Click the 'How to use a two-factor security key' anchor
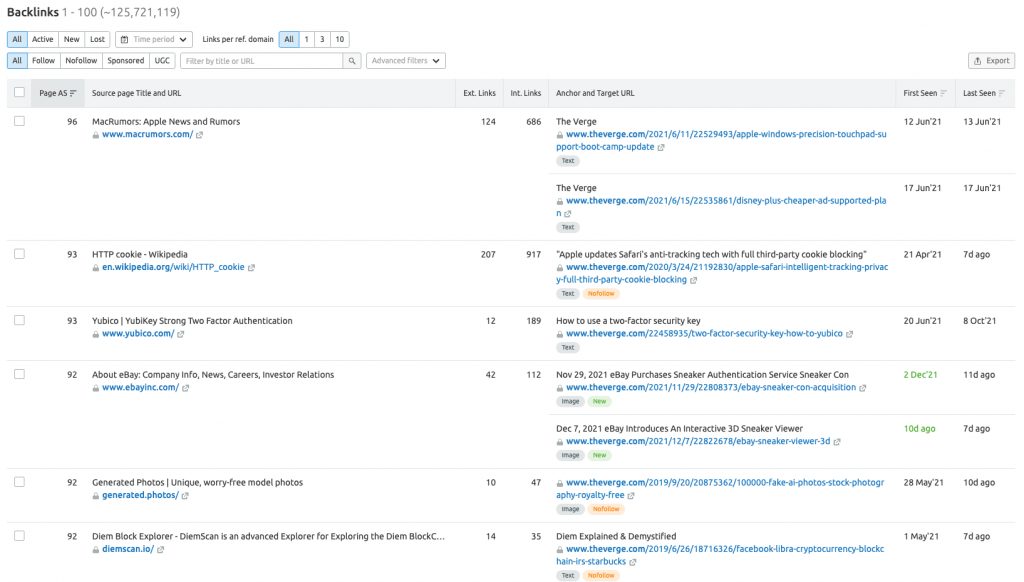Image resolution: width=1024 pixels, height=582 pixels. (628, 321)
